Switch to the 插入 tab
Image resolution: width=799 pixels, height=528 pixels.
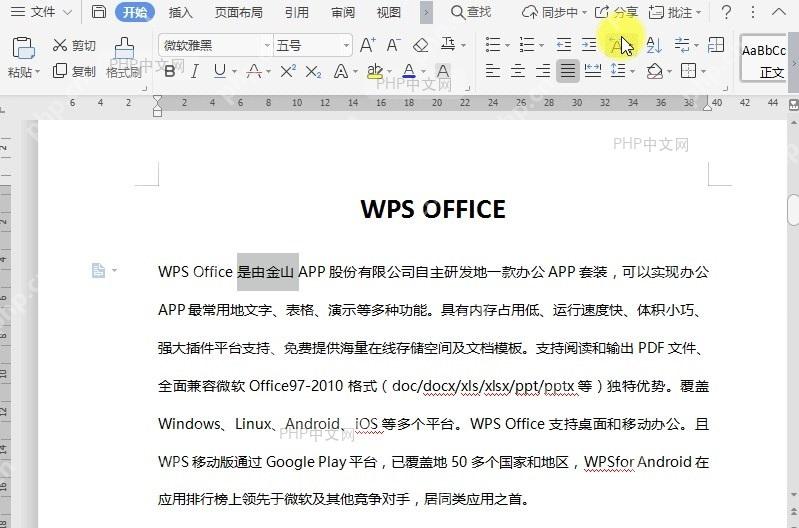point(180,12)
